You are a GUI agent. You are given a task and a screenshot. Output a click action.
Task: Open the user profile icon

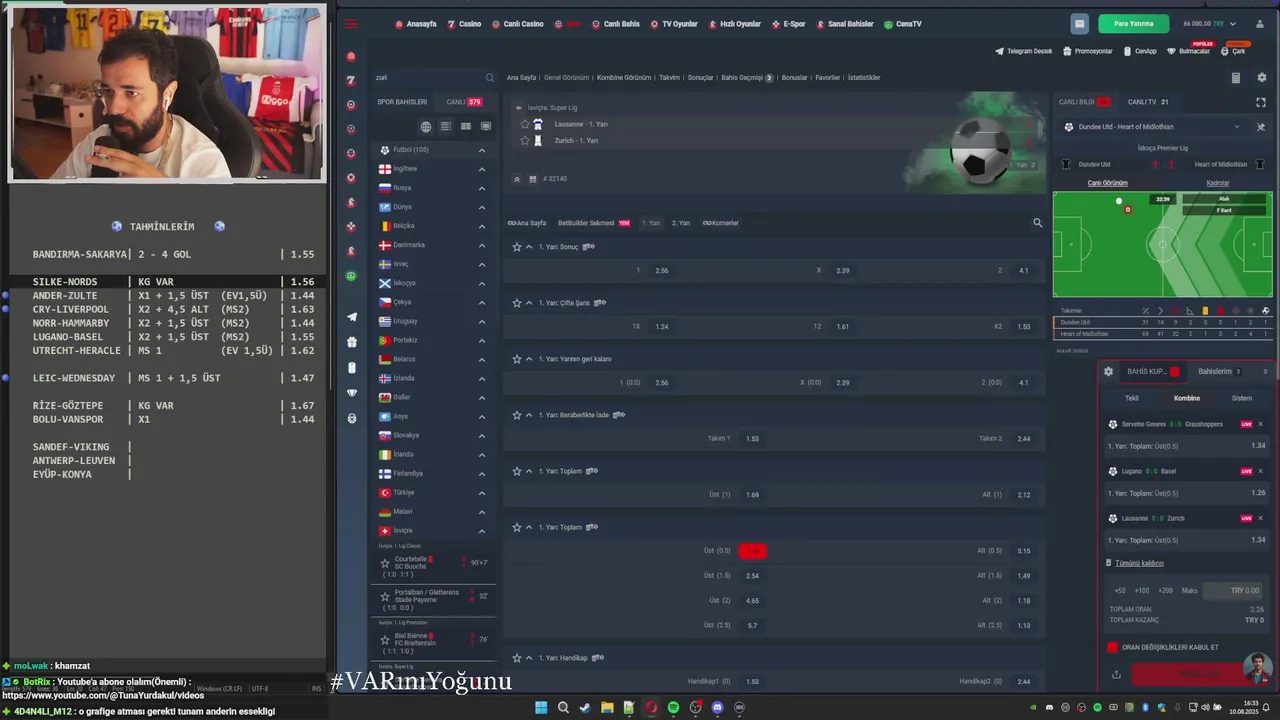coord(1260,24)
